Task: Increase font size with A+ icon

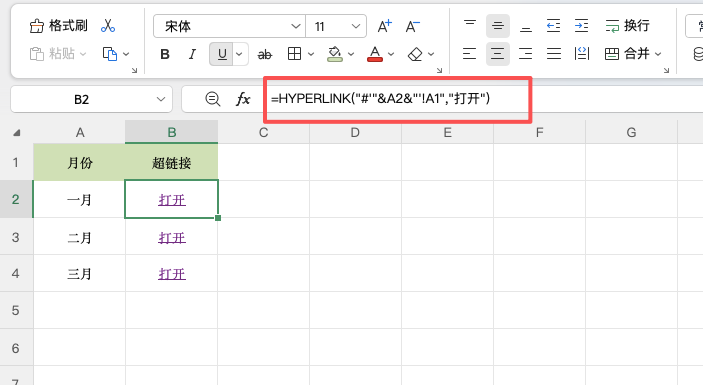Action: point(384,26)
